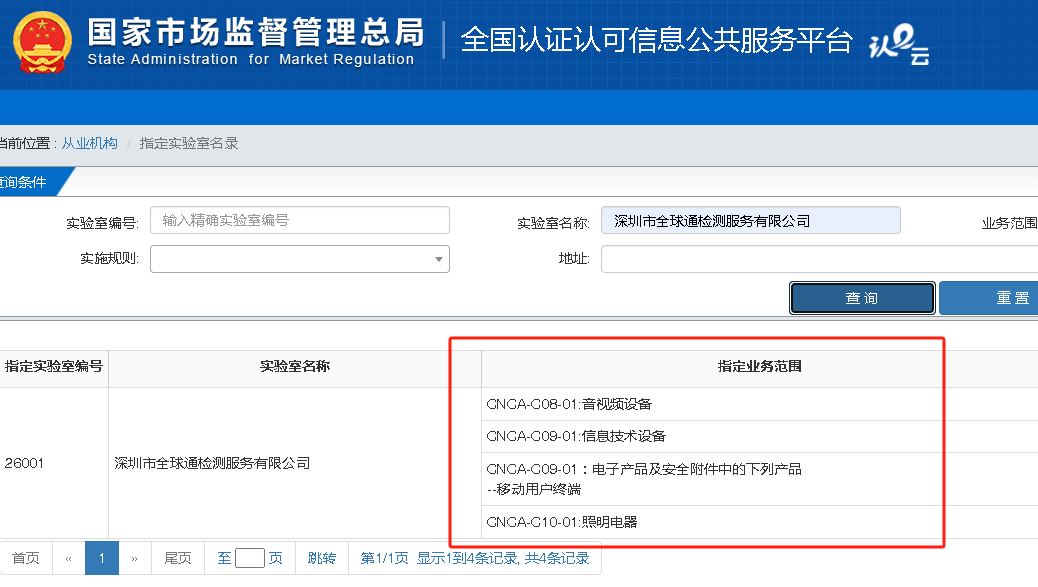Focus the 实验室编号 input field
The image size is (1038, 587).
tap(300, 220)
